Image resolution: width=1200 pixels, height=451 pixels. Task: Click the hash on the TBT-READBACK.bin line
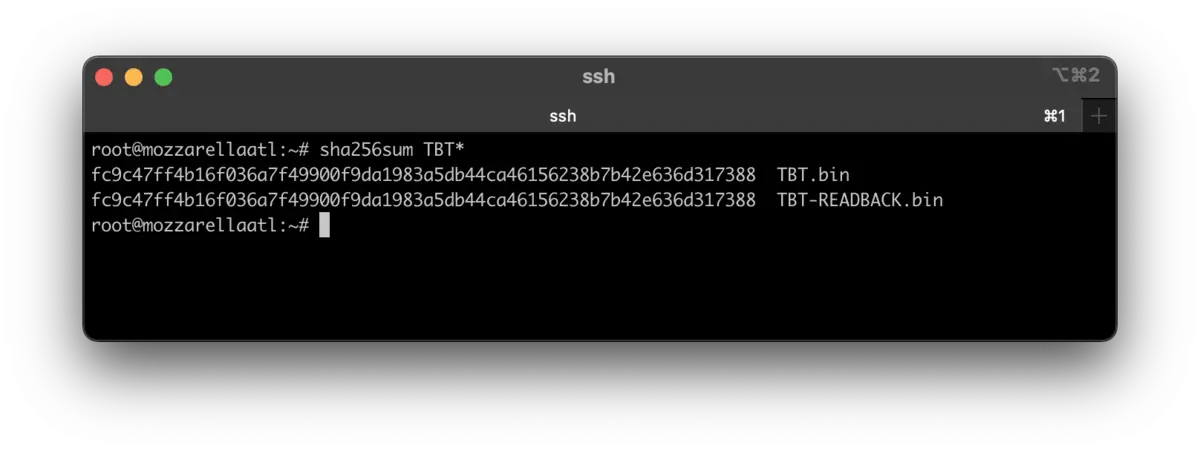423,200
